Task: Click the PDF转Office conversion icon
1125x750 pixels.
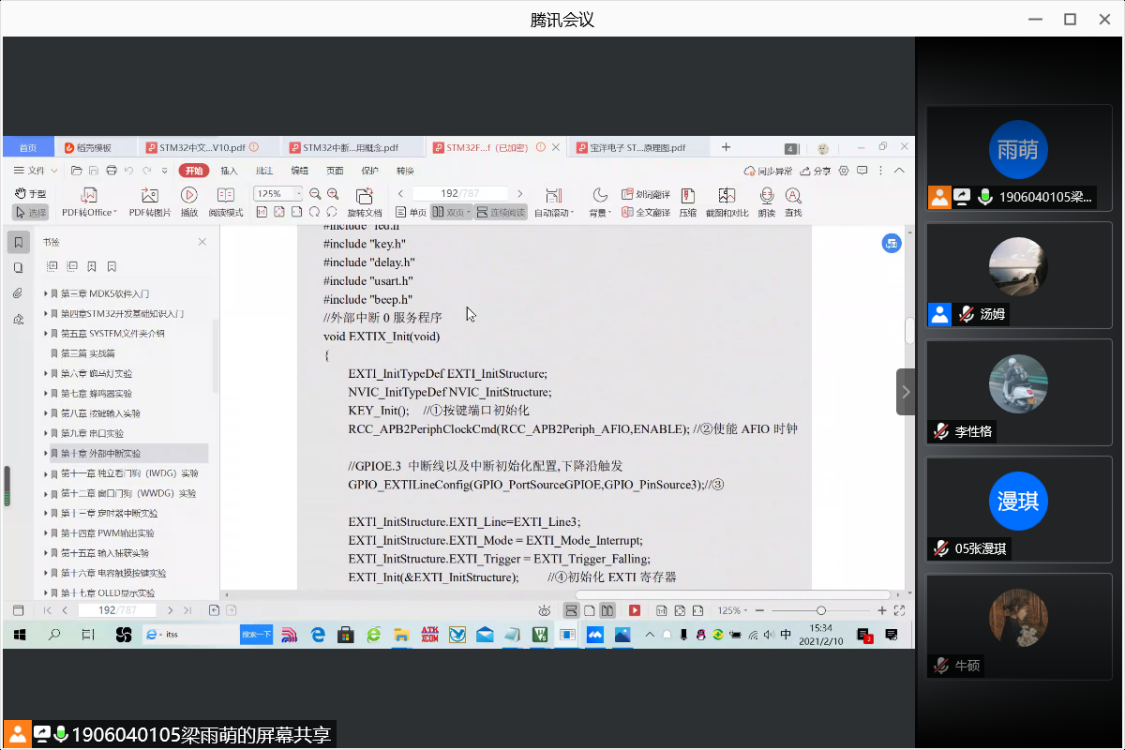Action: coord(88,196)
